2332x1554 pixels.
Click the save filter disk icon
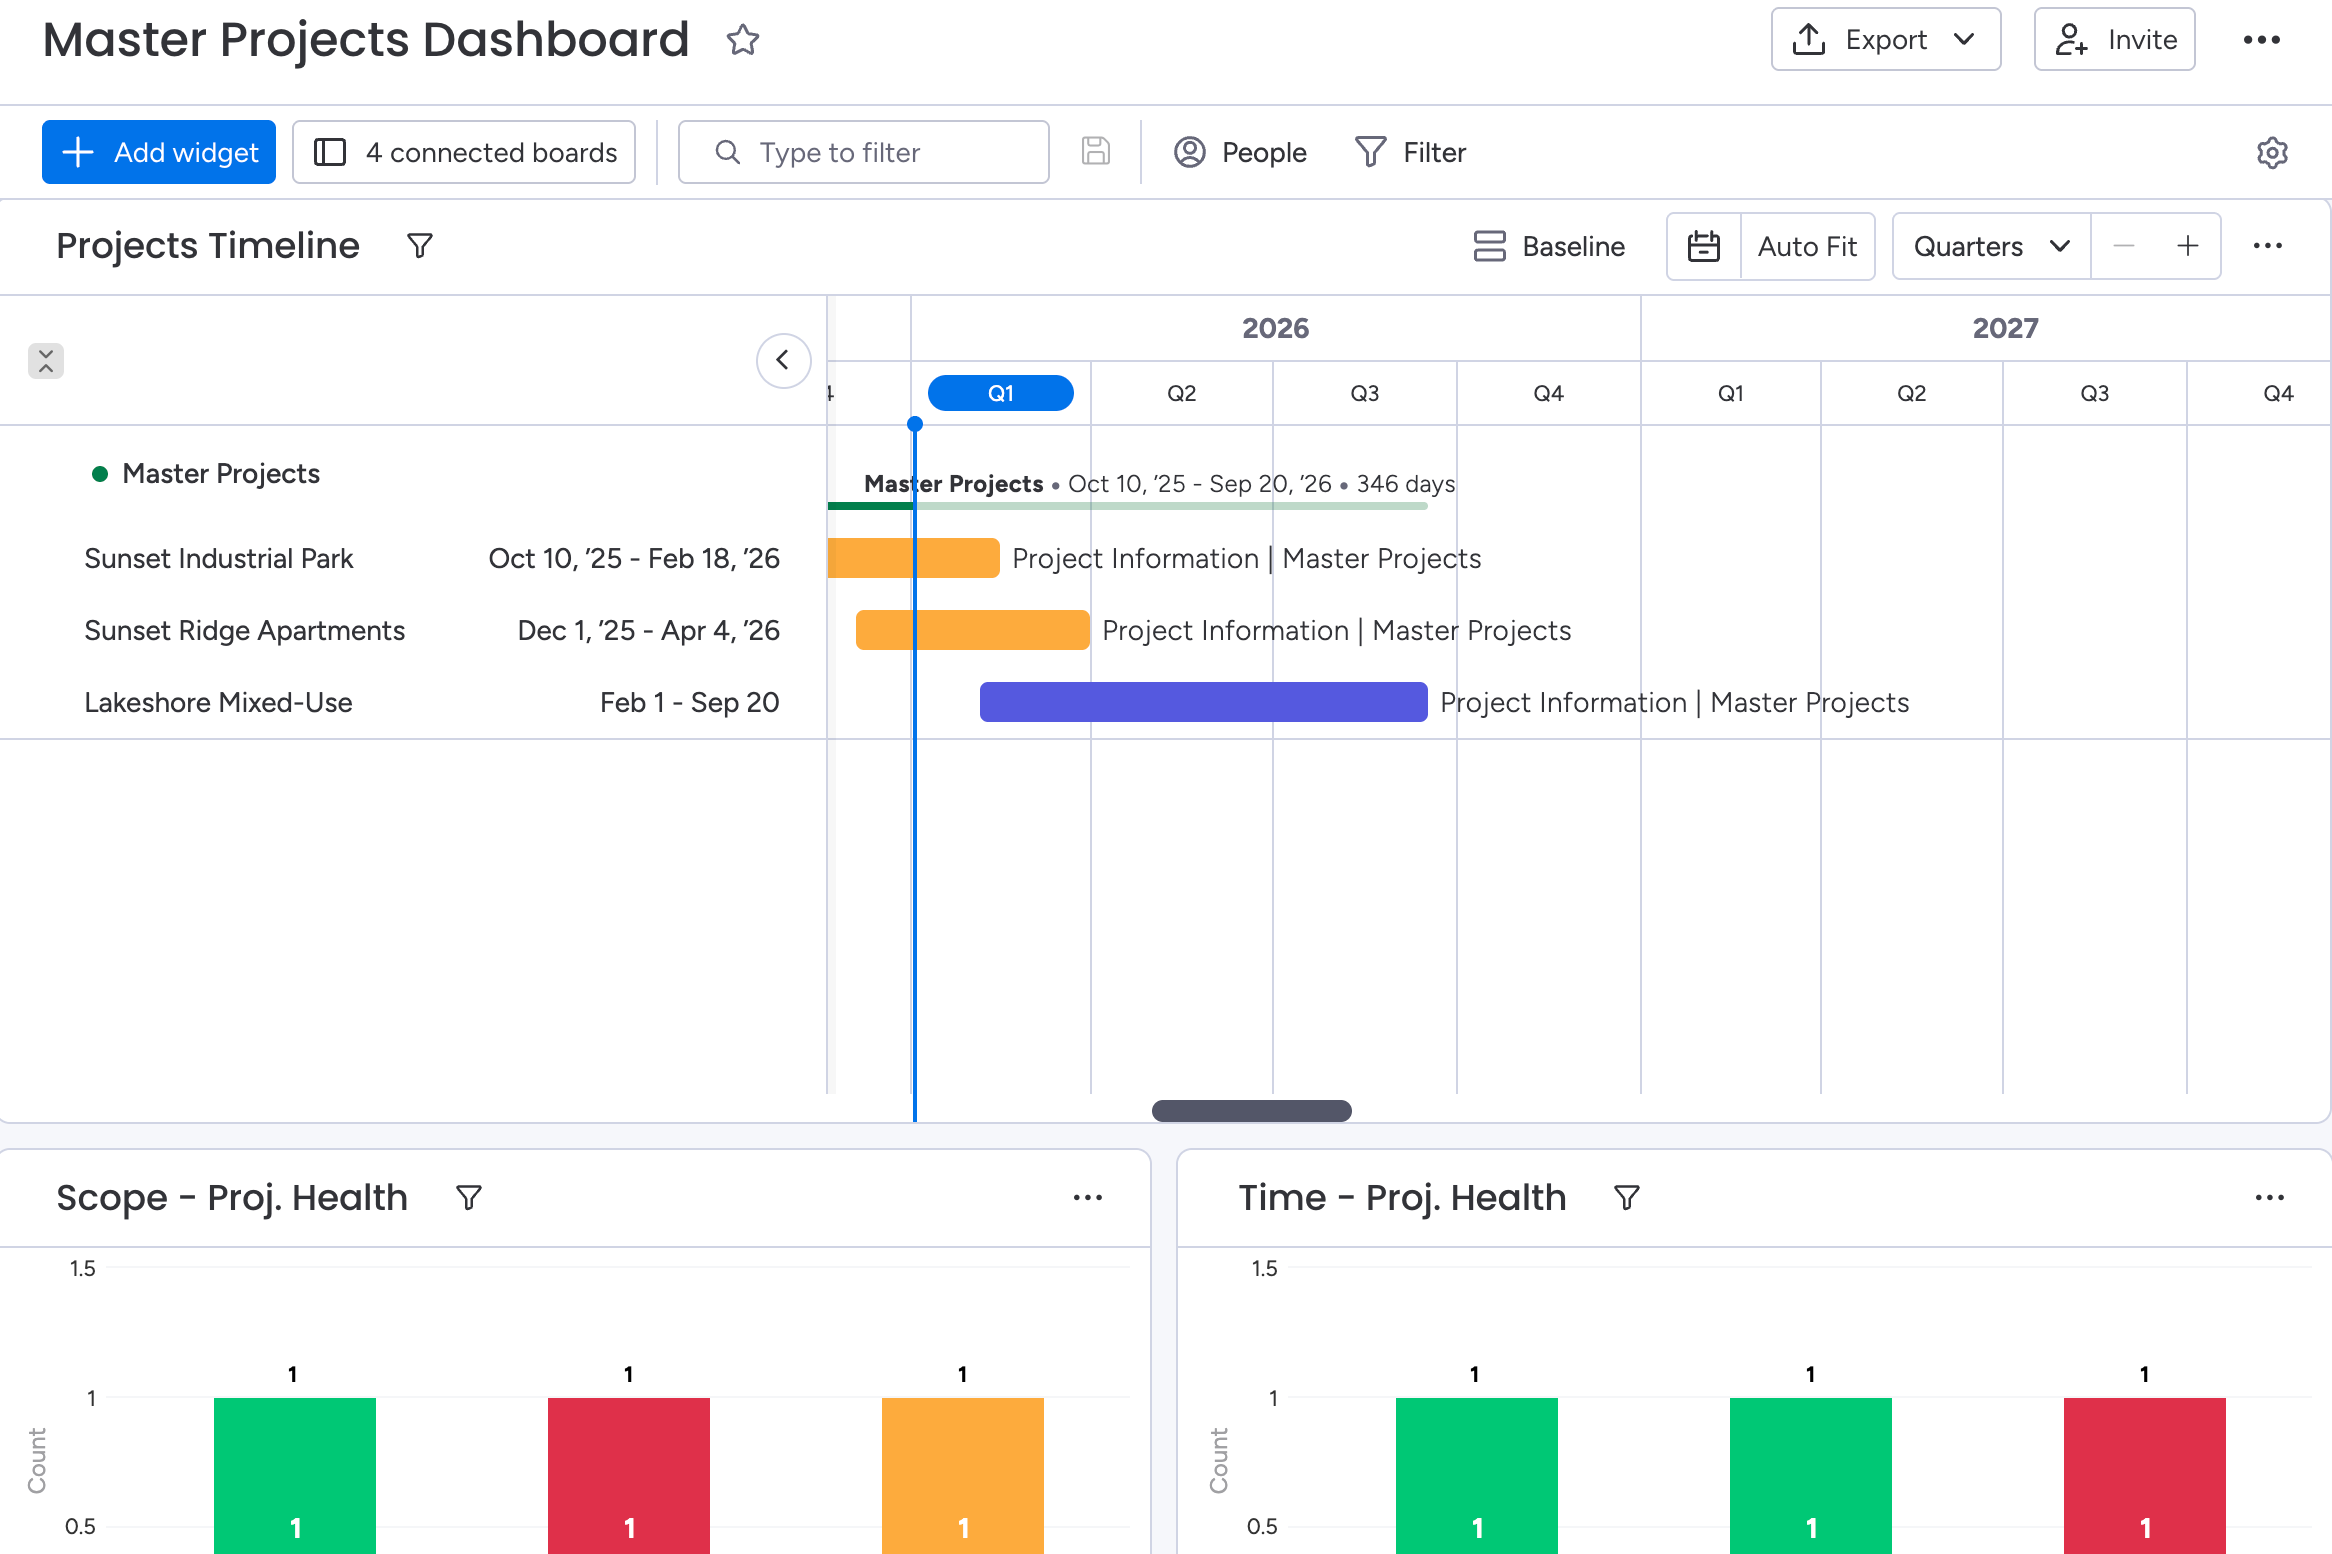click(x=1096, y=152)
